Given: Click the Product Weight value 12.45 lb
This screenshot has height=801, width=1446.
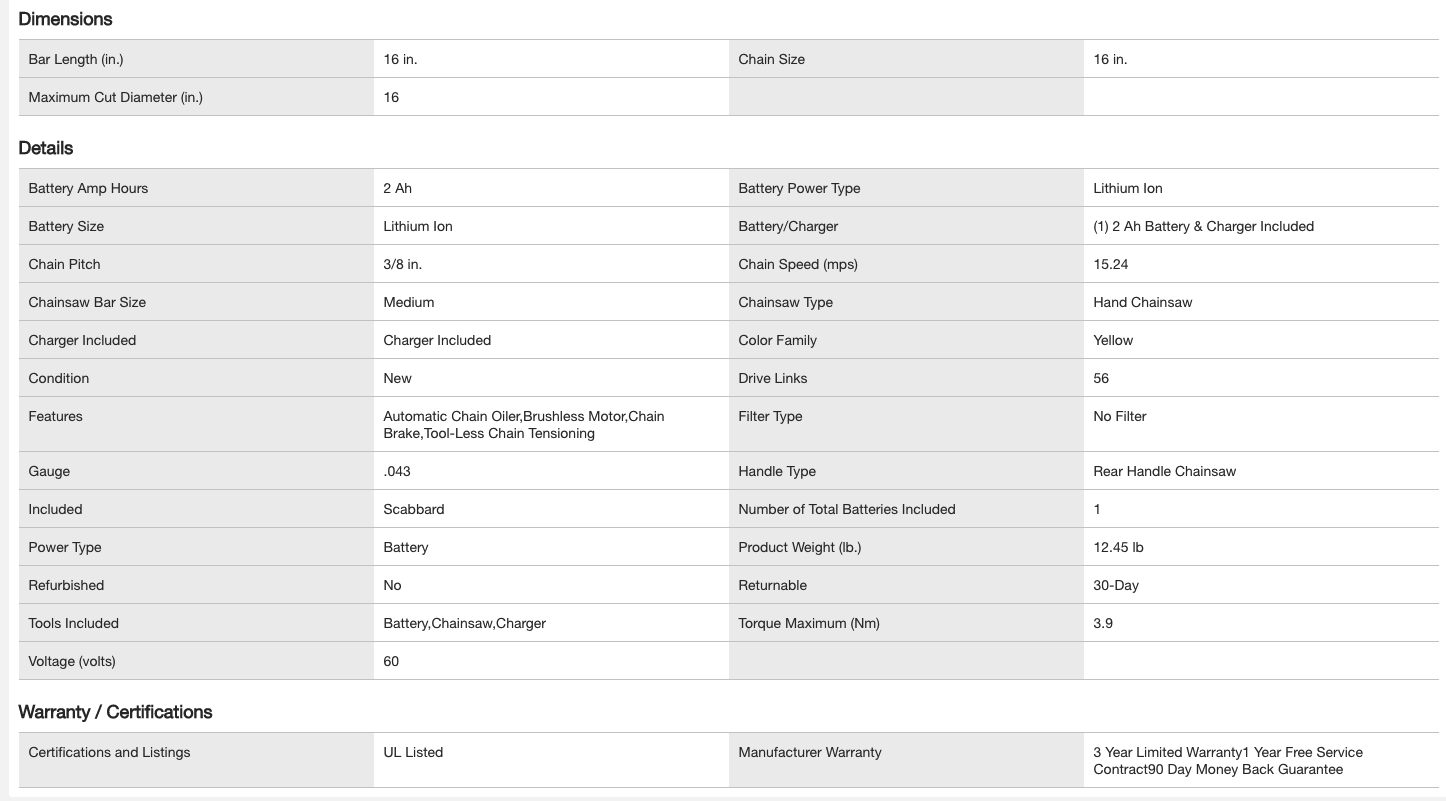Looking at the screenshot, I should pos(1118,547).
